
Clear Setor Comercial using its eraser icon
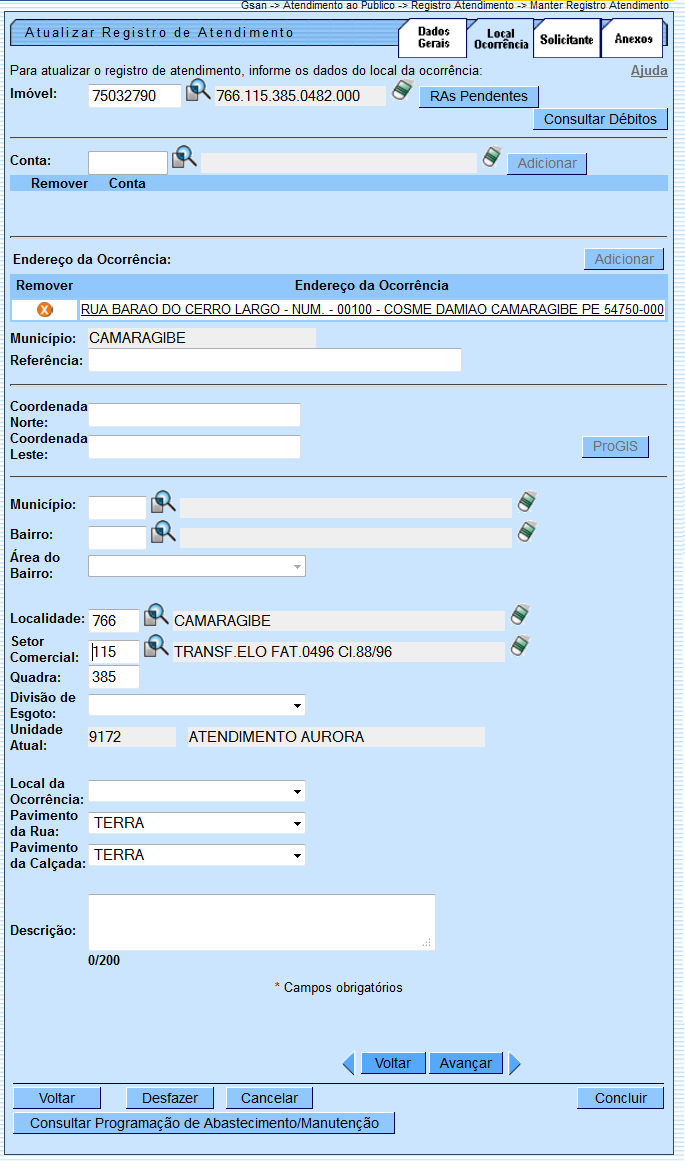521,647
